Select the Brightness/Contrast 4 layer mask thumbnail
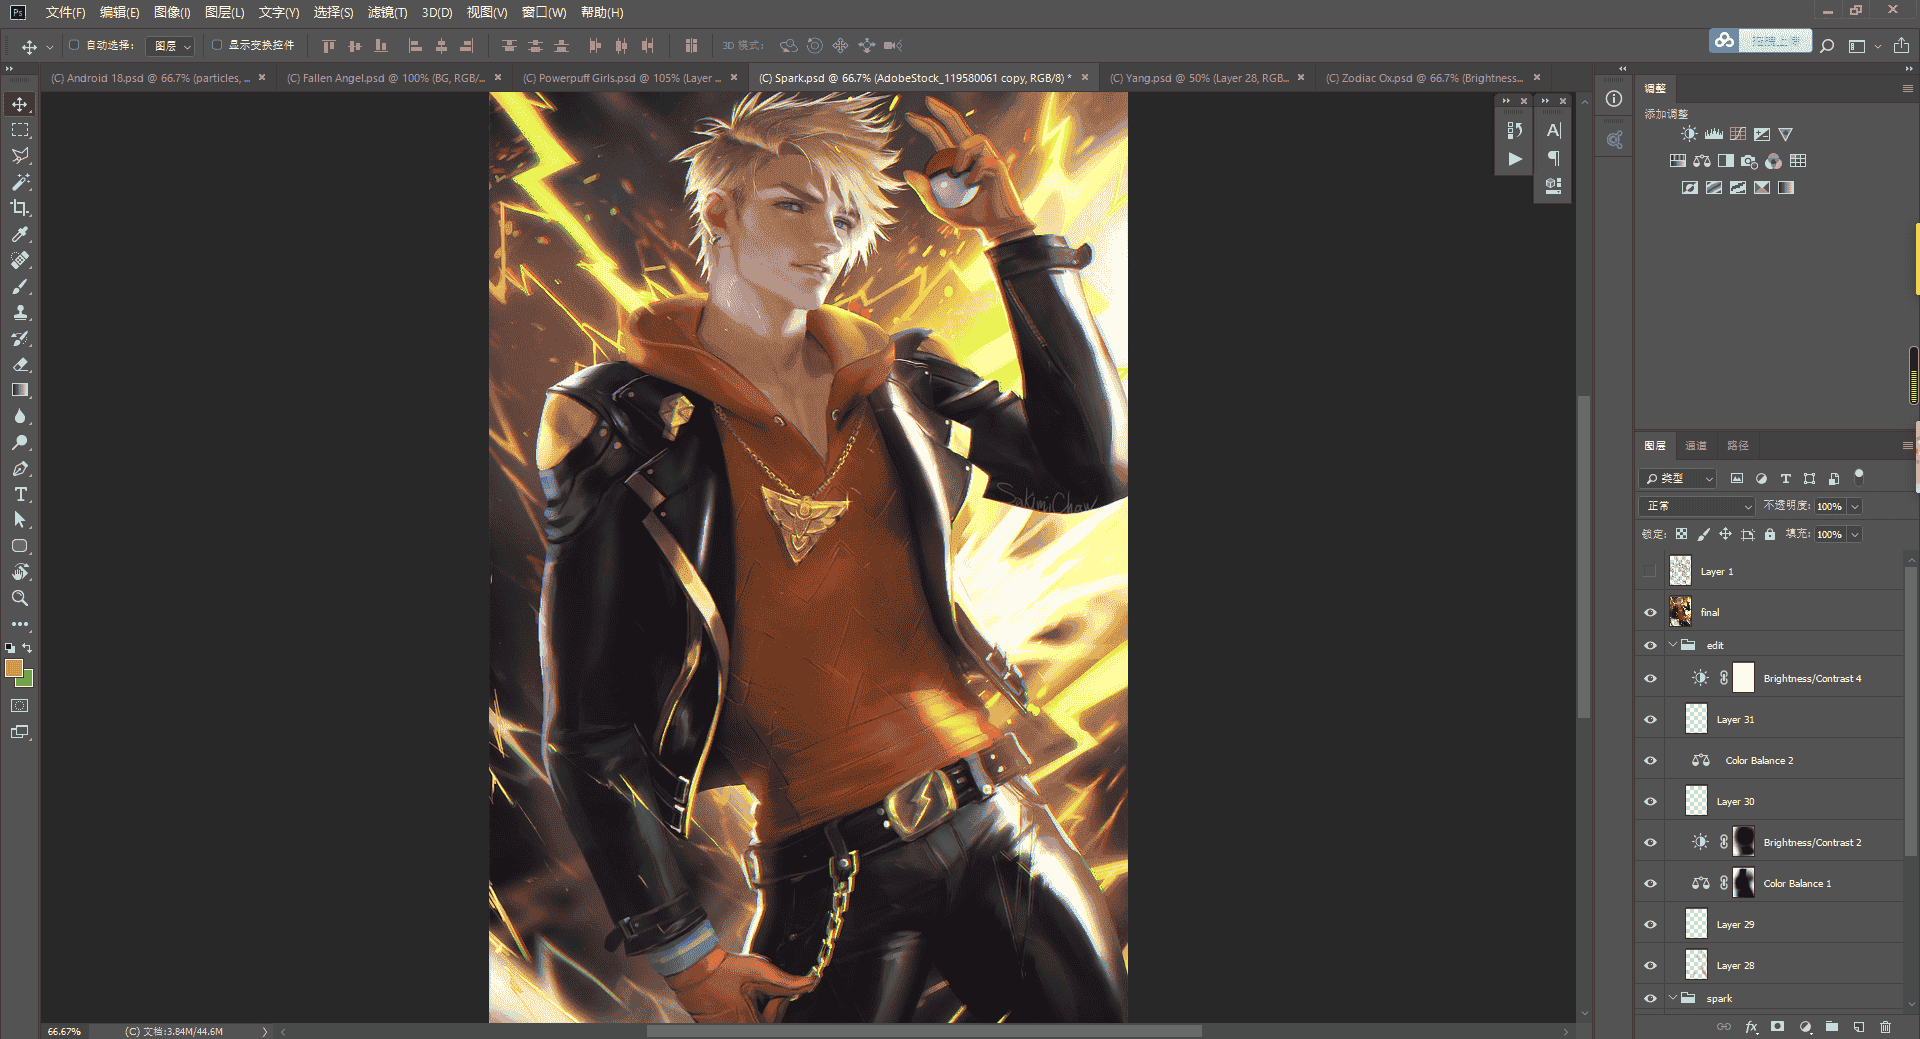1920x1039 pixels. click(x=1743, y=678)
